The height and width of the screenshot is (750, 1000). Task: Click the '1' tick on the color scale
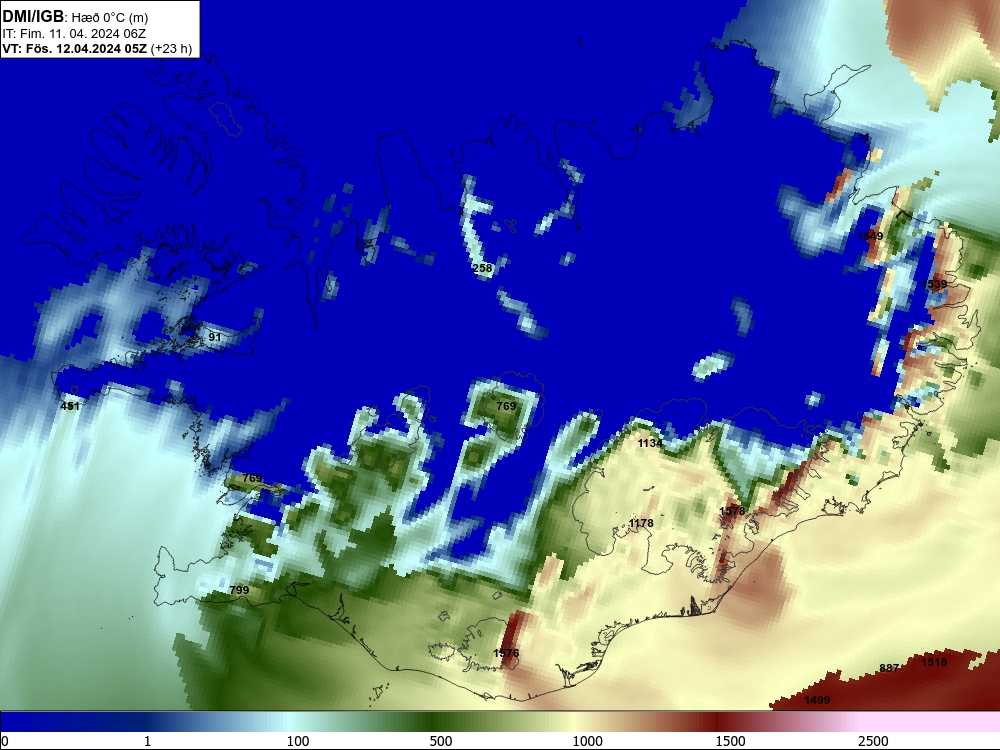147,741
